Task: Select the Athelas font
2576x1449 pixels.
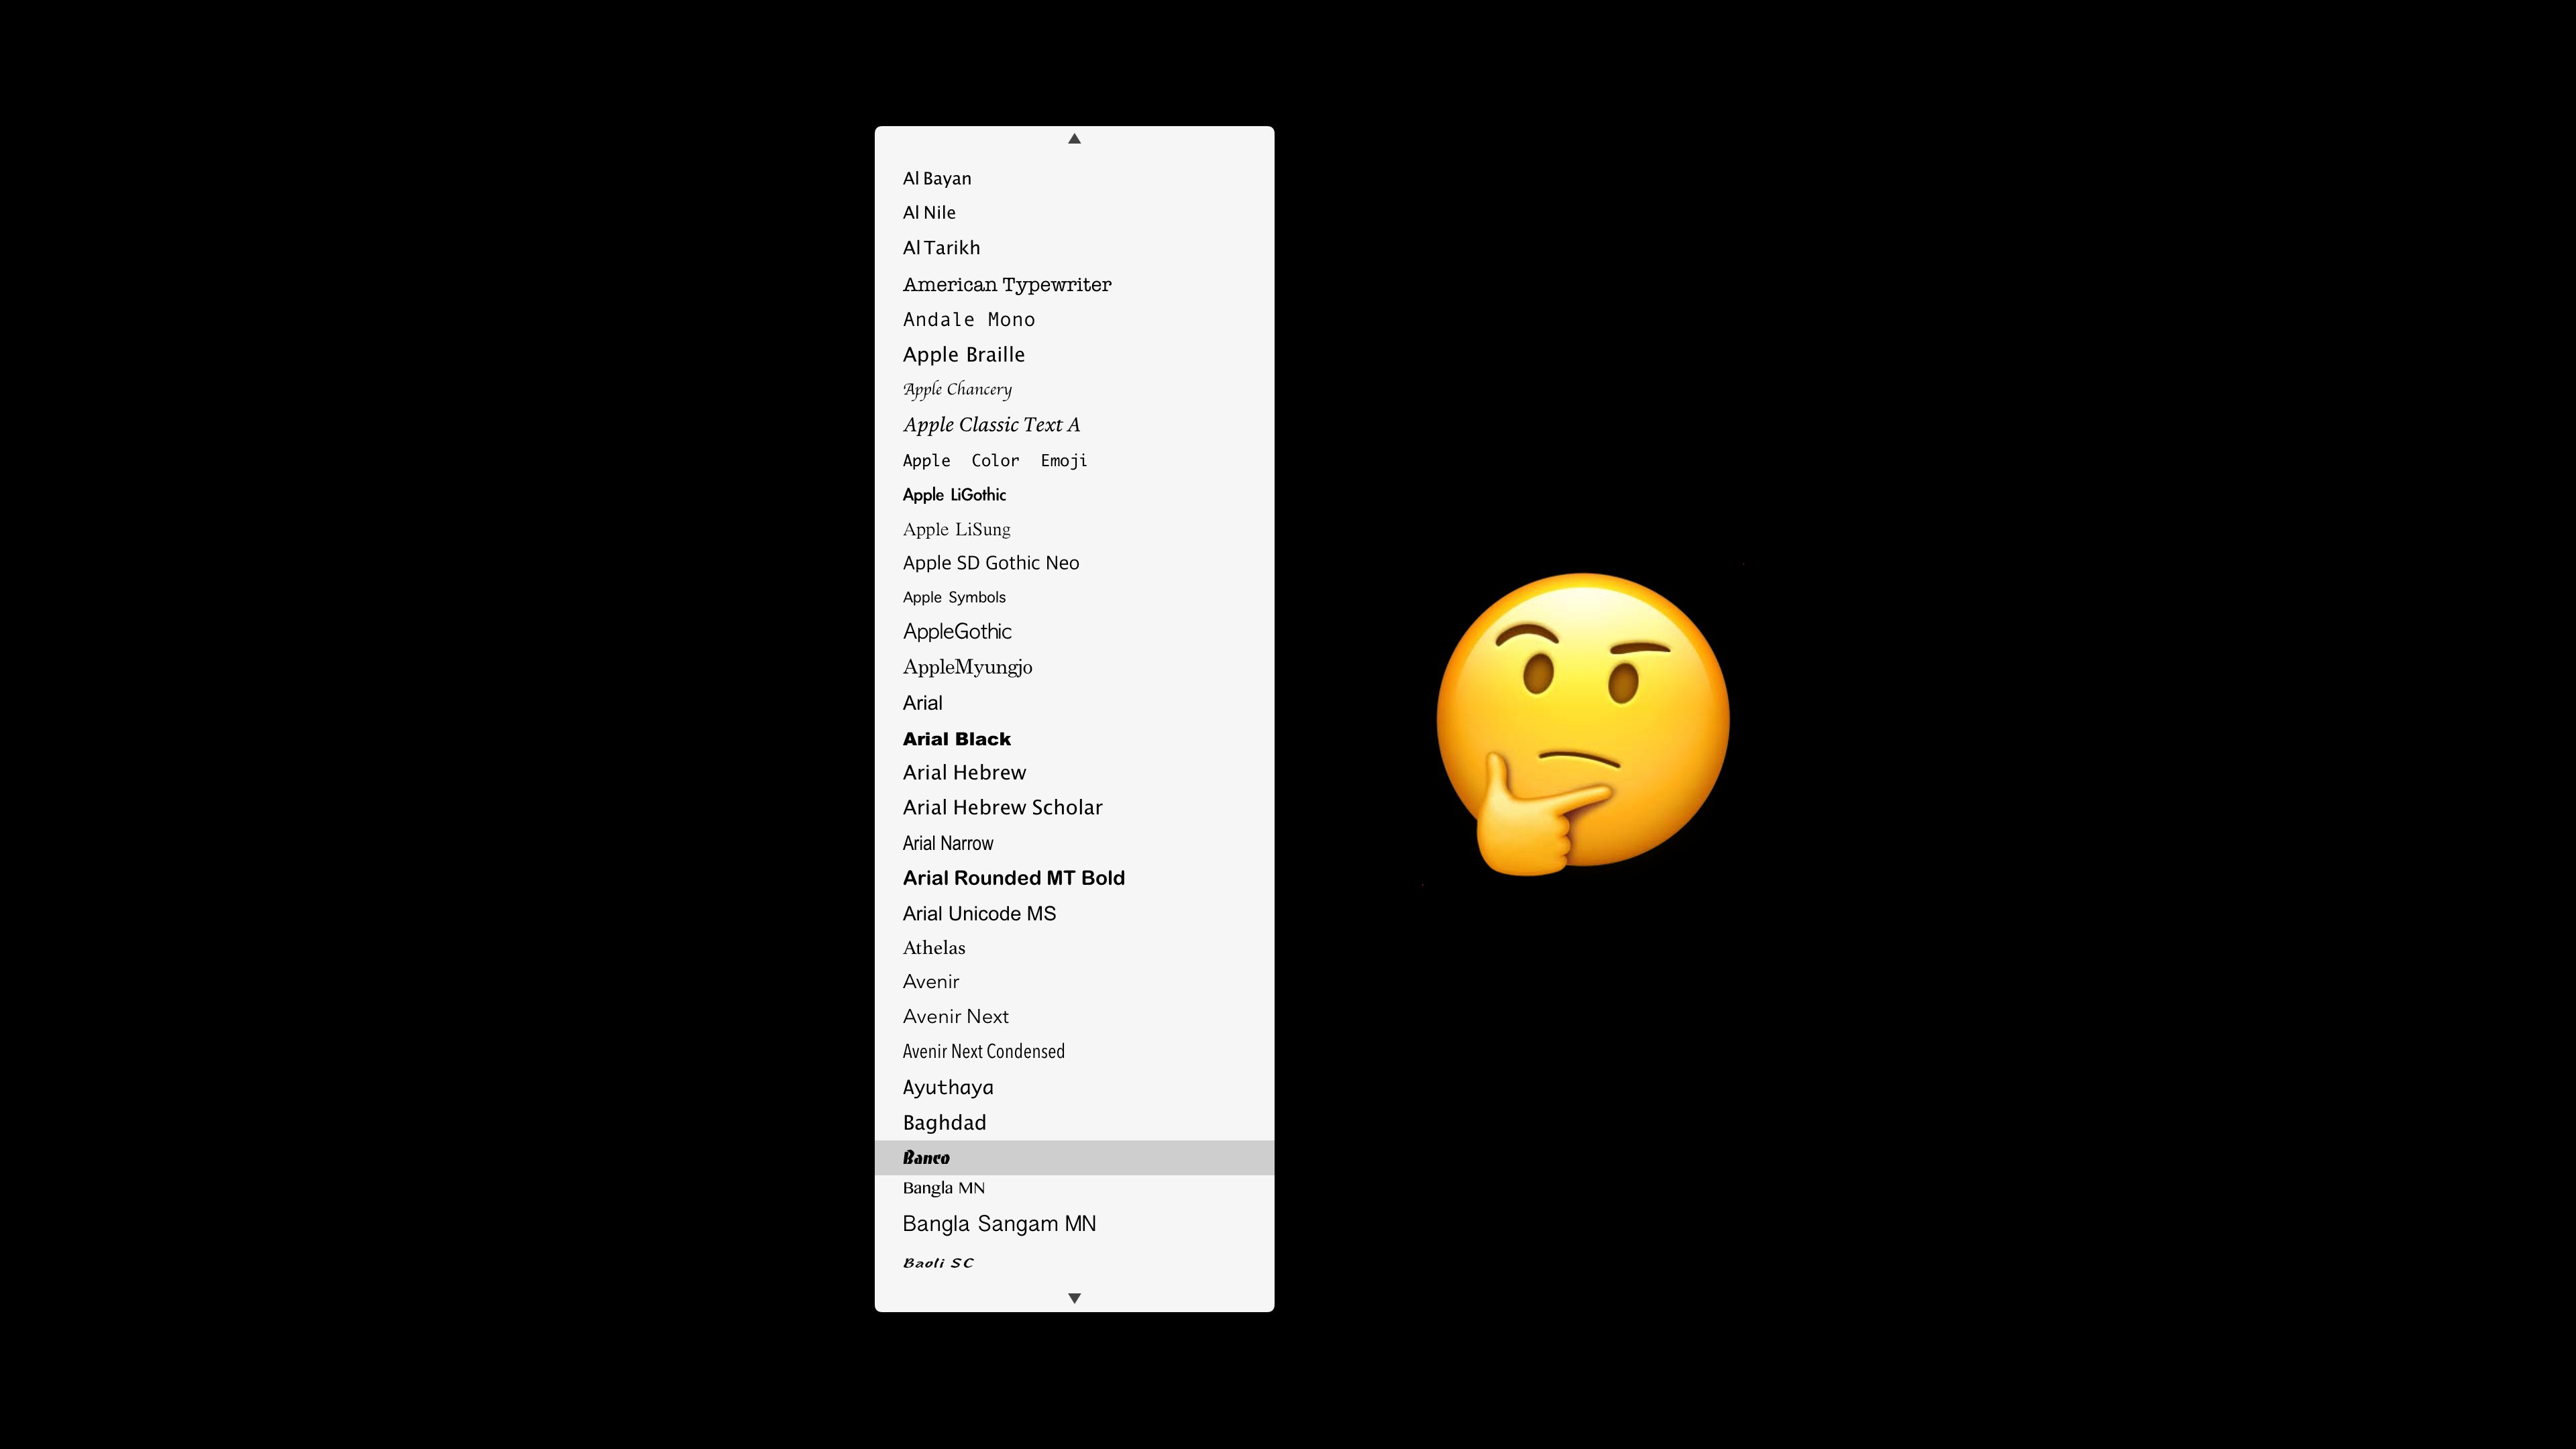Action: 1074,947
